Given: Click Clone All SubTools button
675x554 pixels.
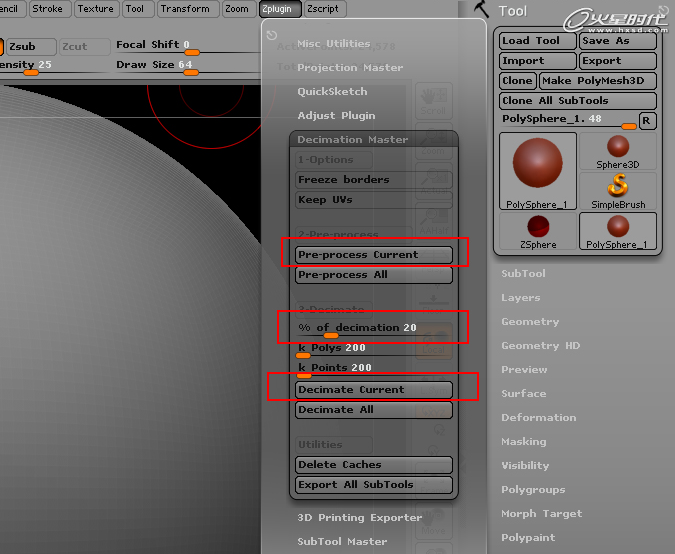Looking at the screenshot, I should pos(578,101).
